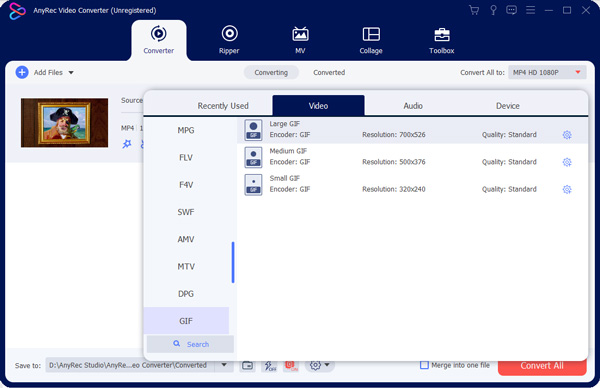Screen dimensions: 600x388
Task: Open the hamburger menu icon
Action: pos(530,10)
